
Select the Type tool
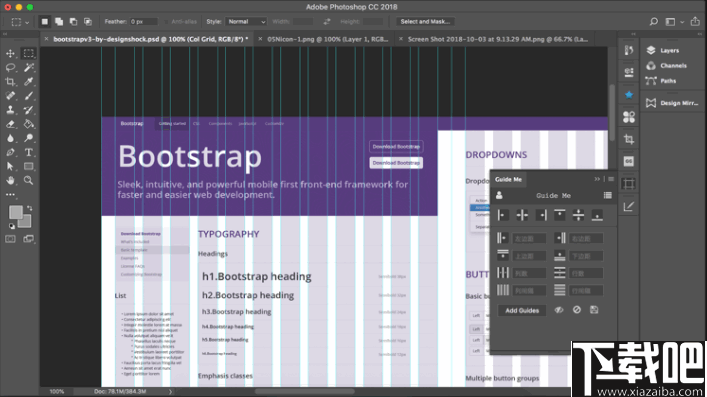28,152
